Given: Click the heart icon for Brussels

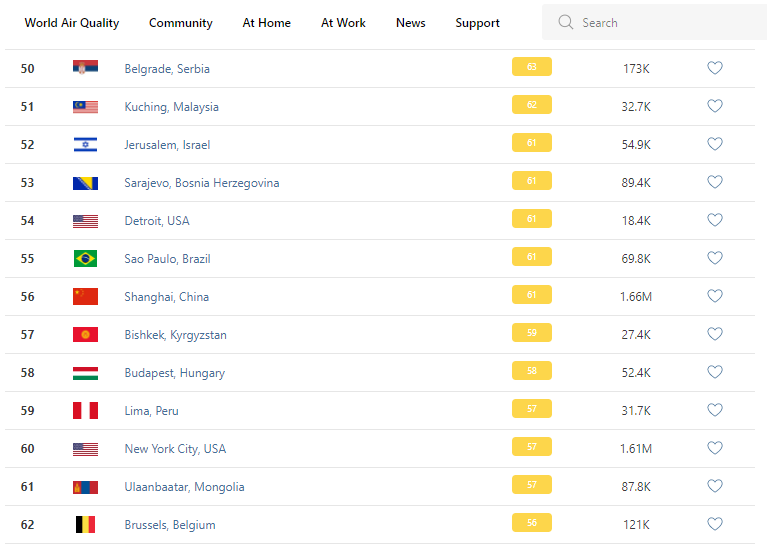Looking at the screenshot, I should click(x=715, y=524).
